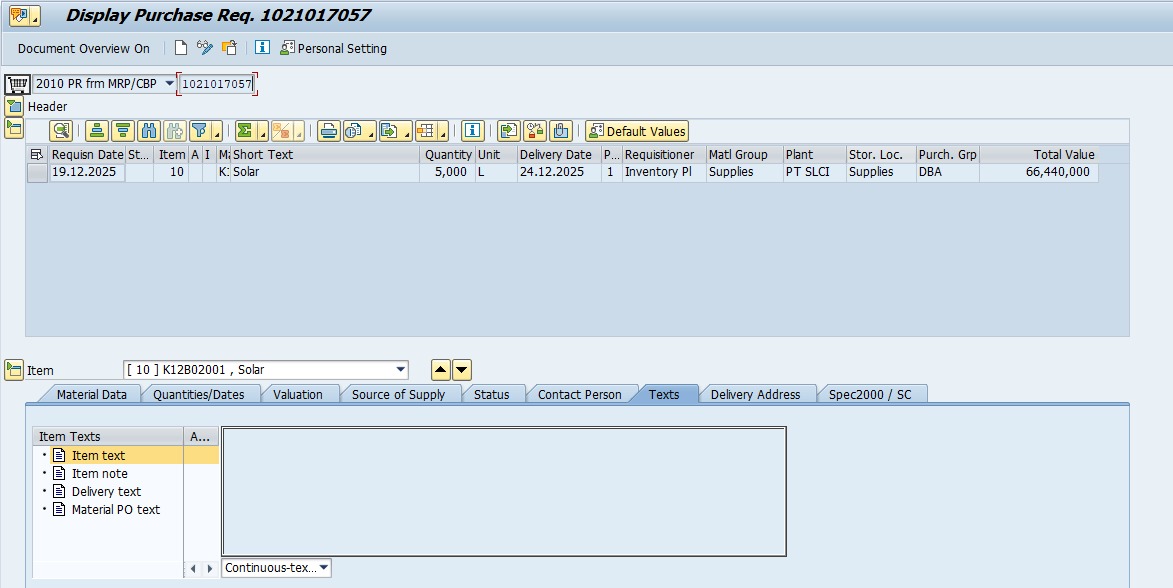The width and height of the screenshot is (1173, 588).
Task: Open the PR document type dropdown
Action: coord(169,84)
